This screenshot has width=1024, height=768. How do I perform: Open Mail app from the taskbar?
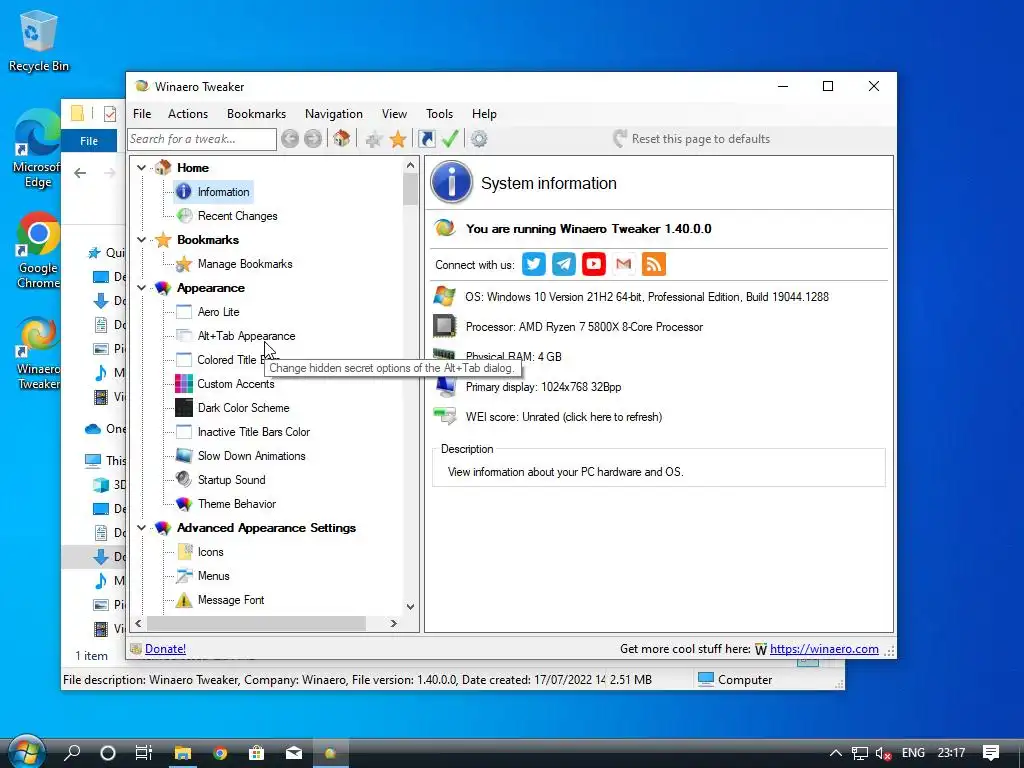click(294, 752)
